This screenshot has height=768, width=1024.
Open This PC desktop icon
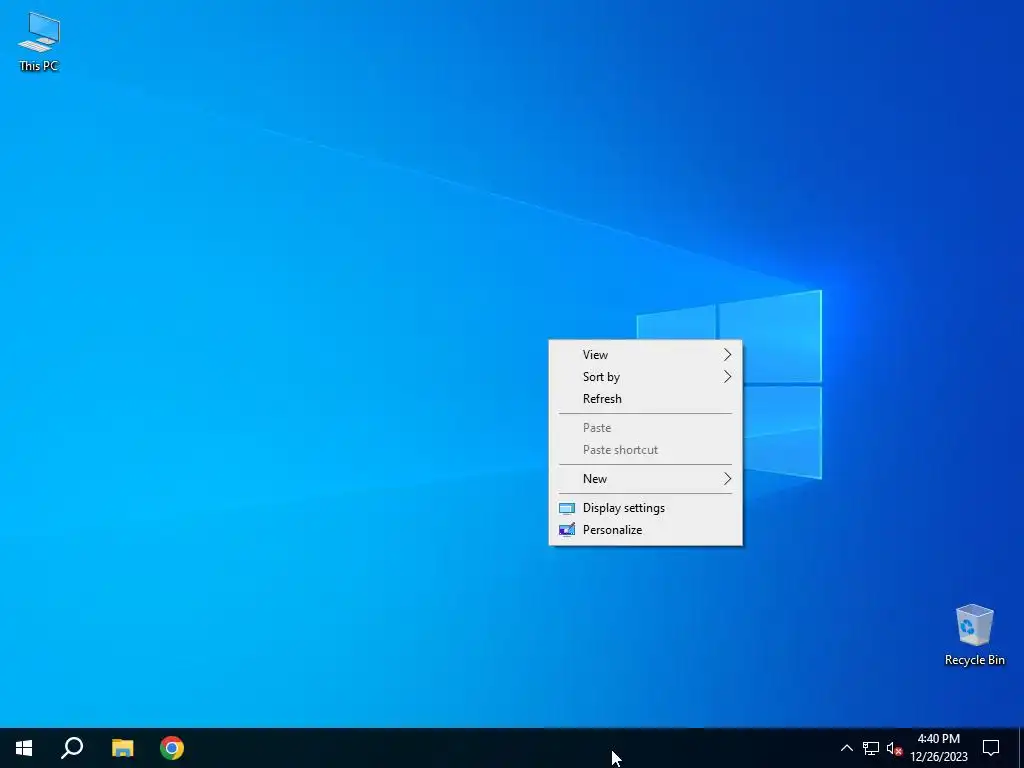click(x=39, y=41)
